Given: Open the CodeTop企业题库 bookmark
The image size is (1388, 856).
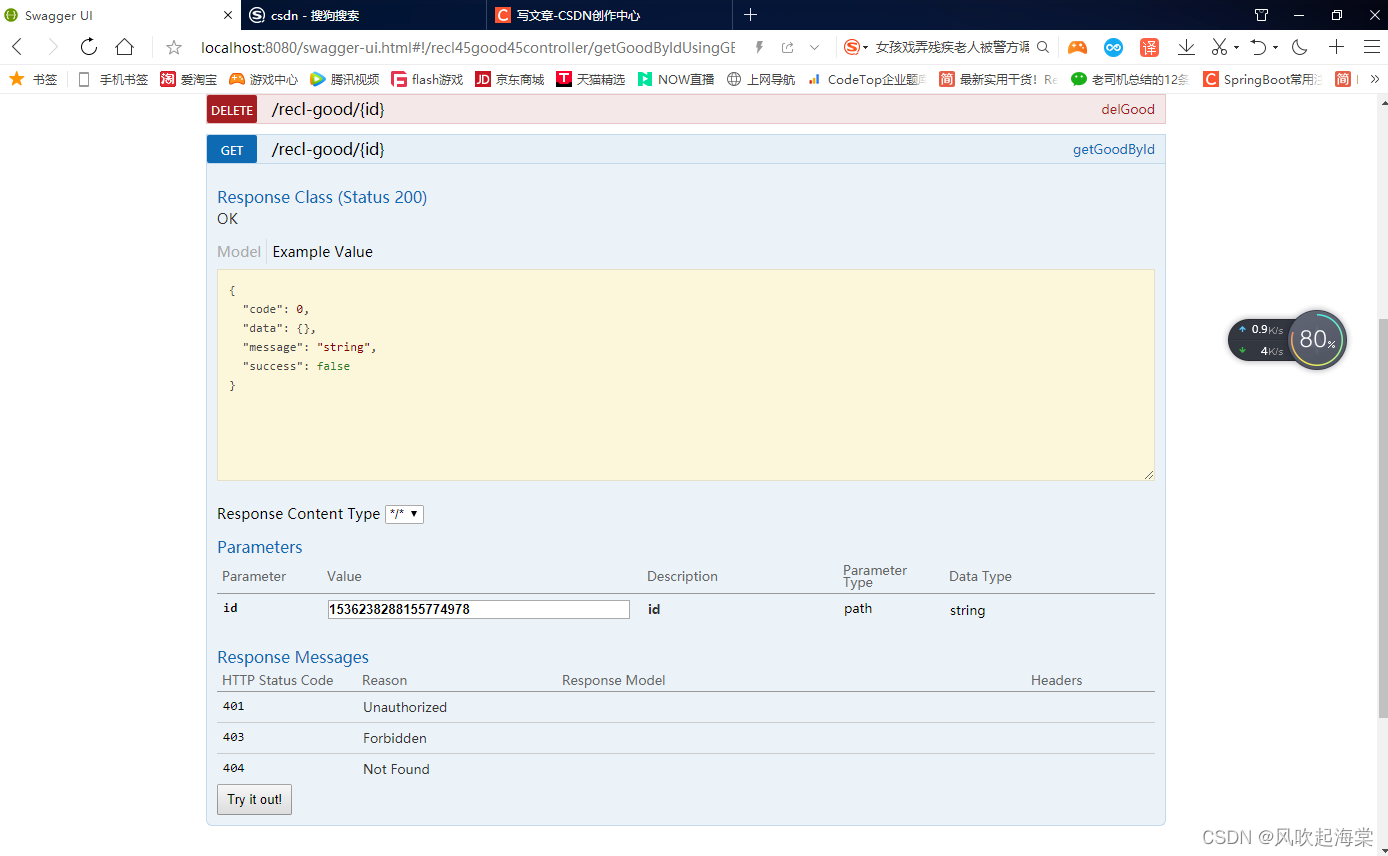Looking at the screenshot, I should [867, 79].
